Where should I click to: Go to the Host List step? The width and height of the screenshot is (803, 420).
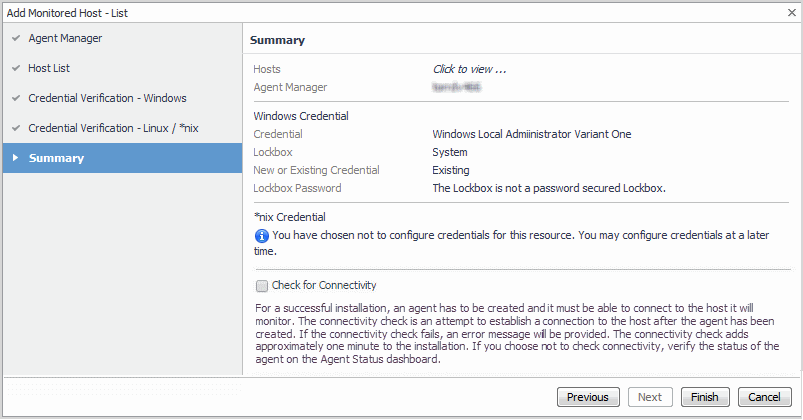click(x=49, y=69)
